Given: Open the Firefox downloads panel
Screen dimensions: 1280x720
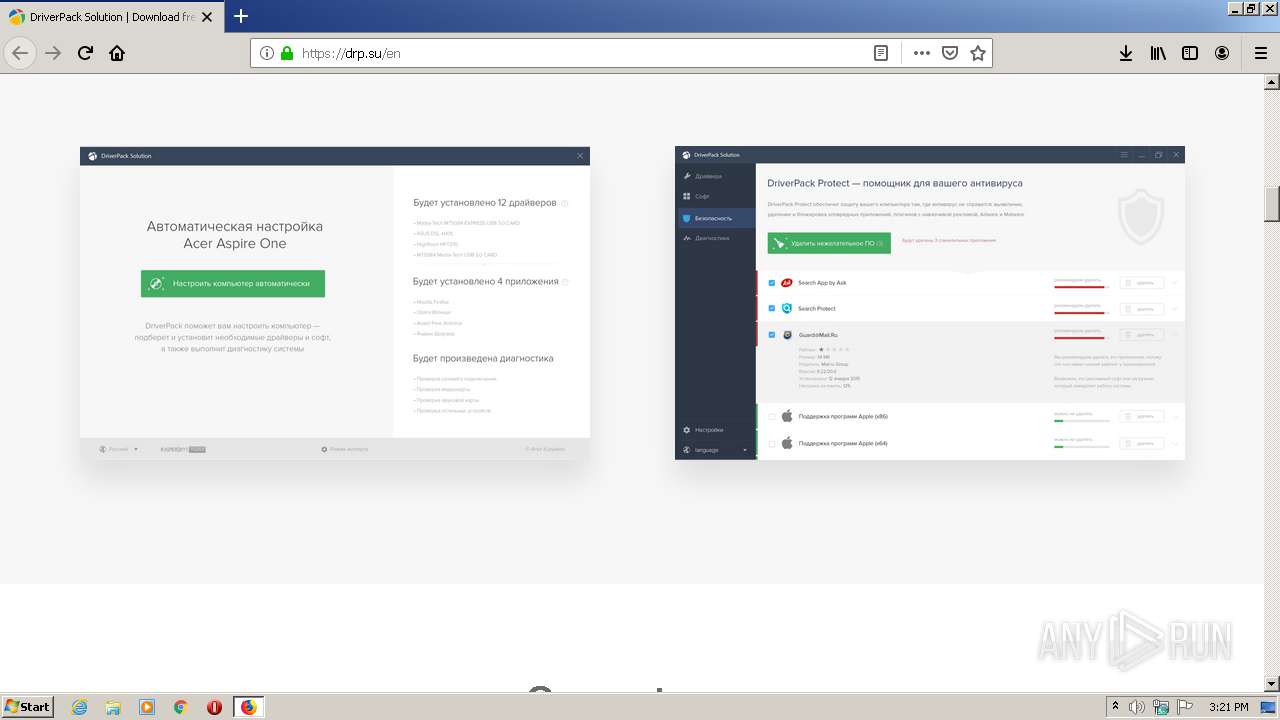Looking at the screenshot, I should click(1126, 53).
